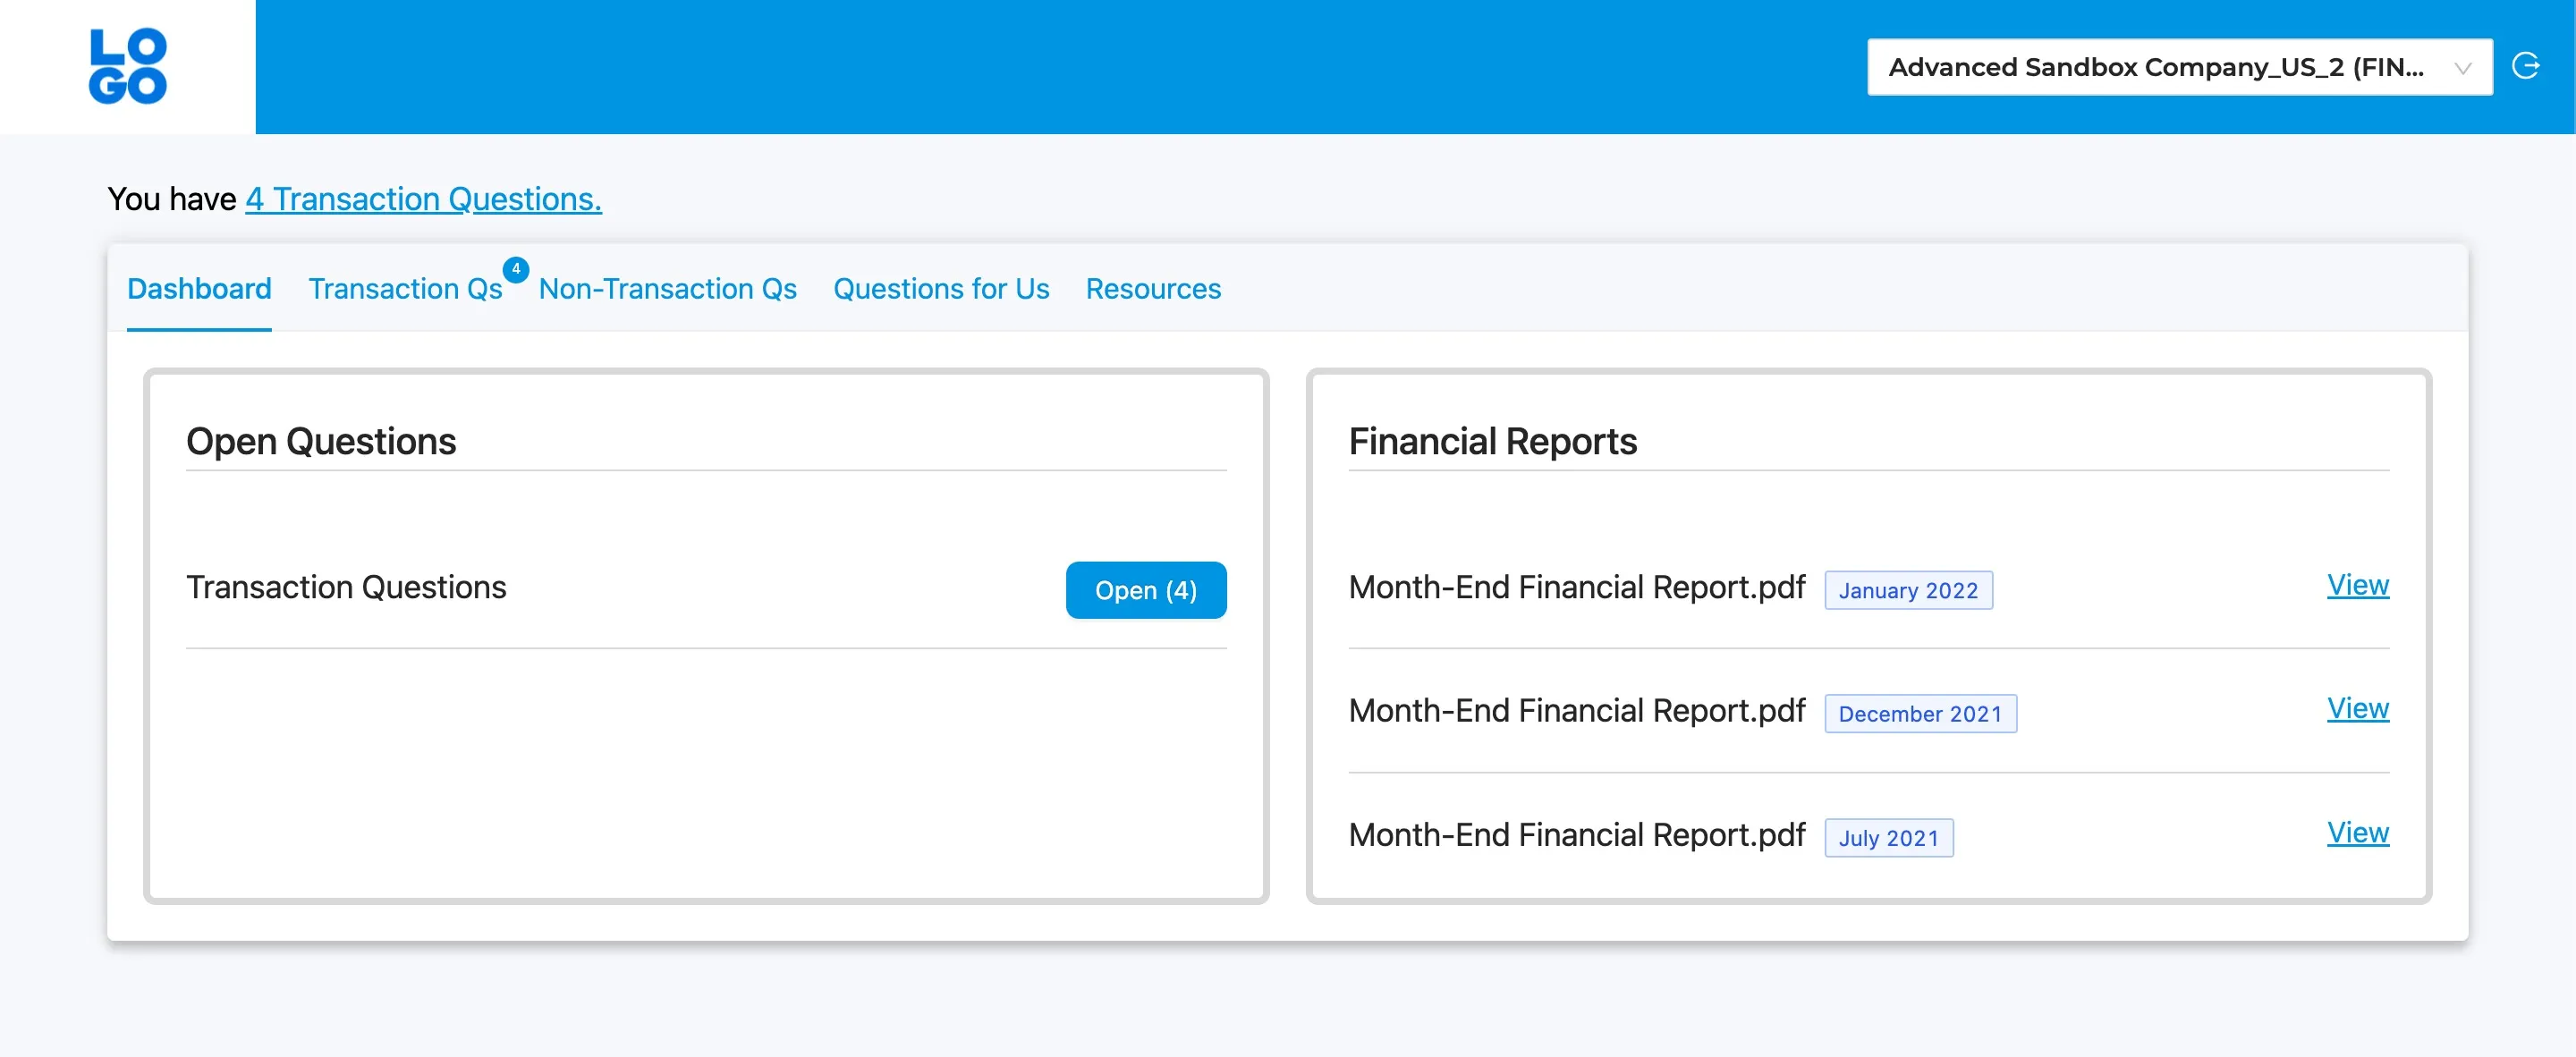Open the 4 Transaction Questions link
Screen dimensions: 2576x1057
[423, 199]
